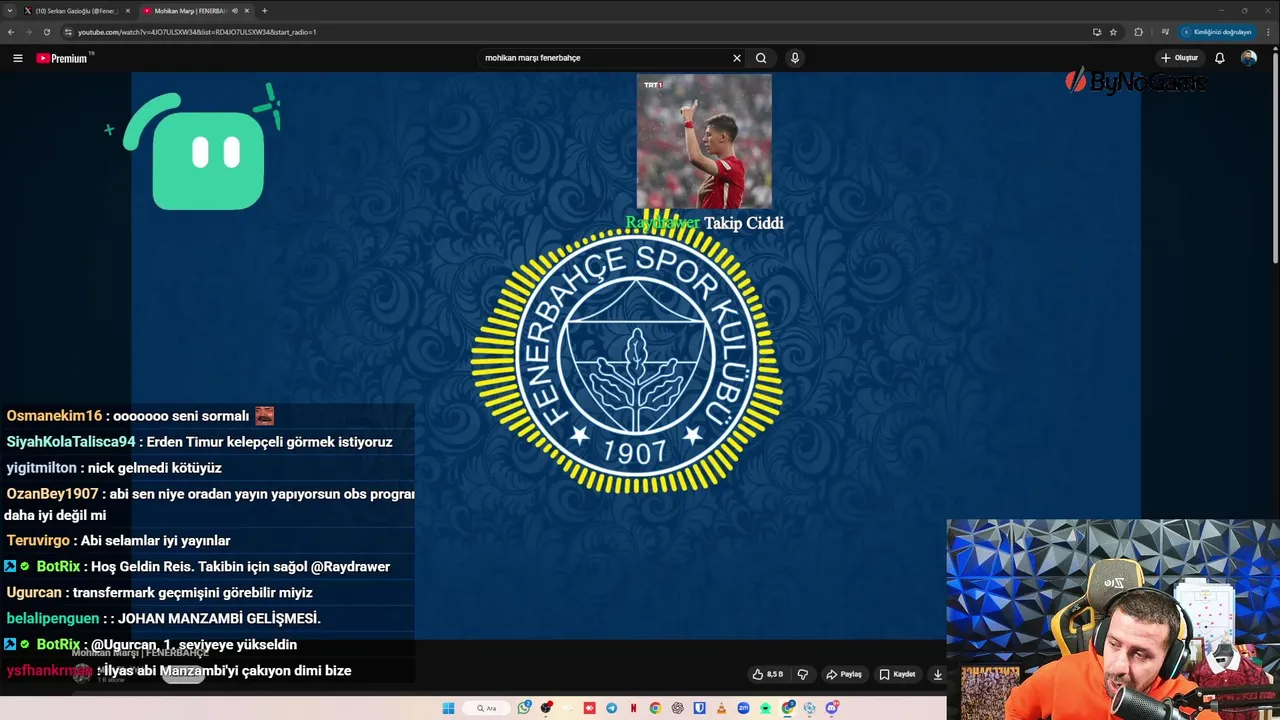Viewport: 1280px width, 720px height.
Task: Click the belalipenguen chat username
Action: click(53, 619)
